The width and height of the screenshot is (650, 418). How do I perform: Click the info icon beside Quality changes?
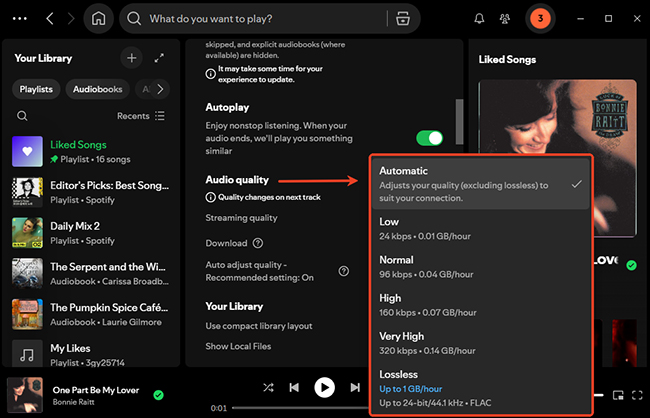tap(211, 197)
